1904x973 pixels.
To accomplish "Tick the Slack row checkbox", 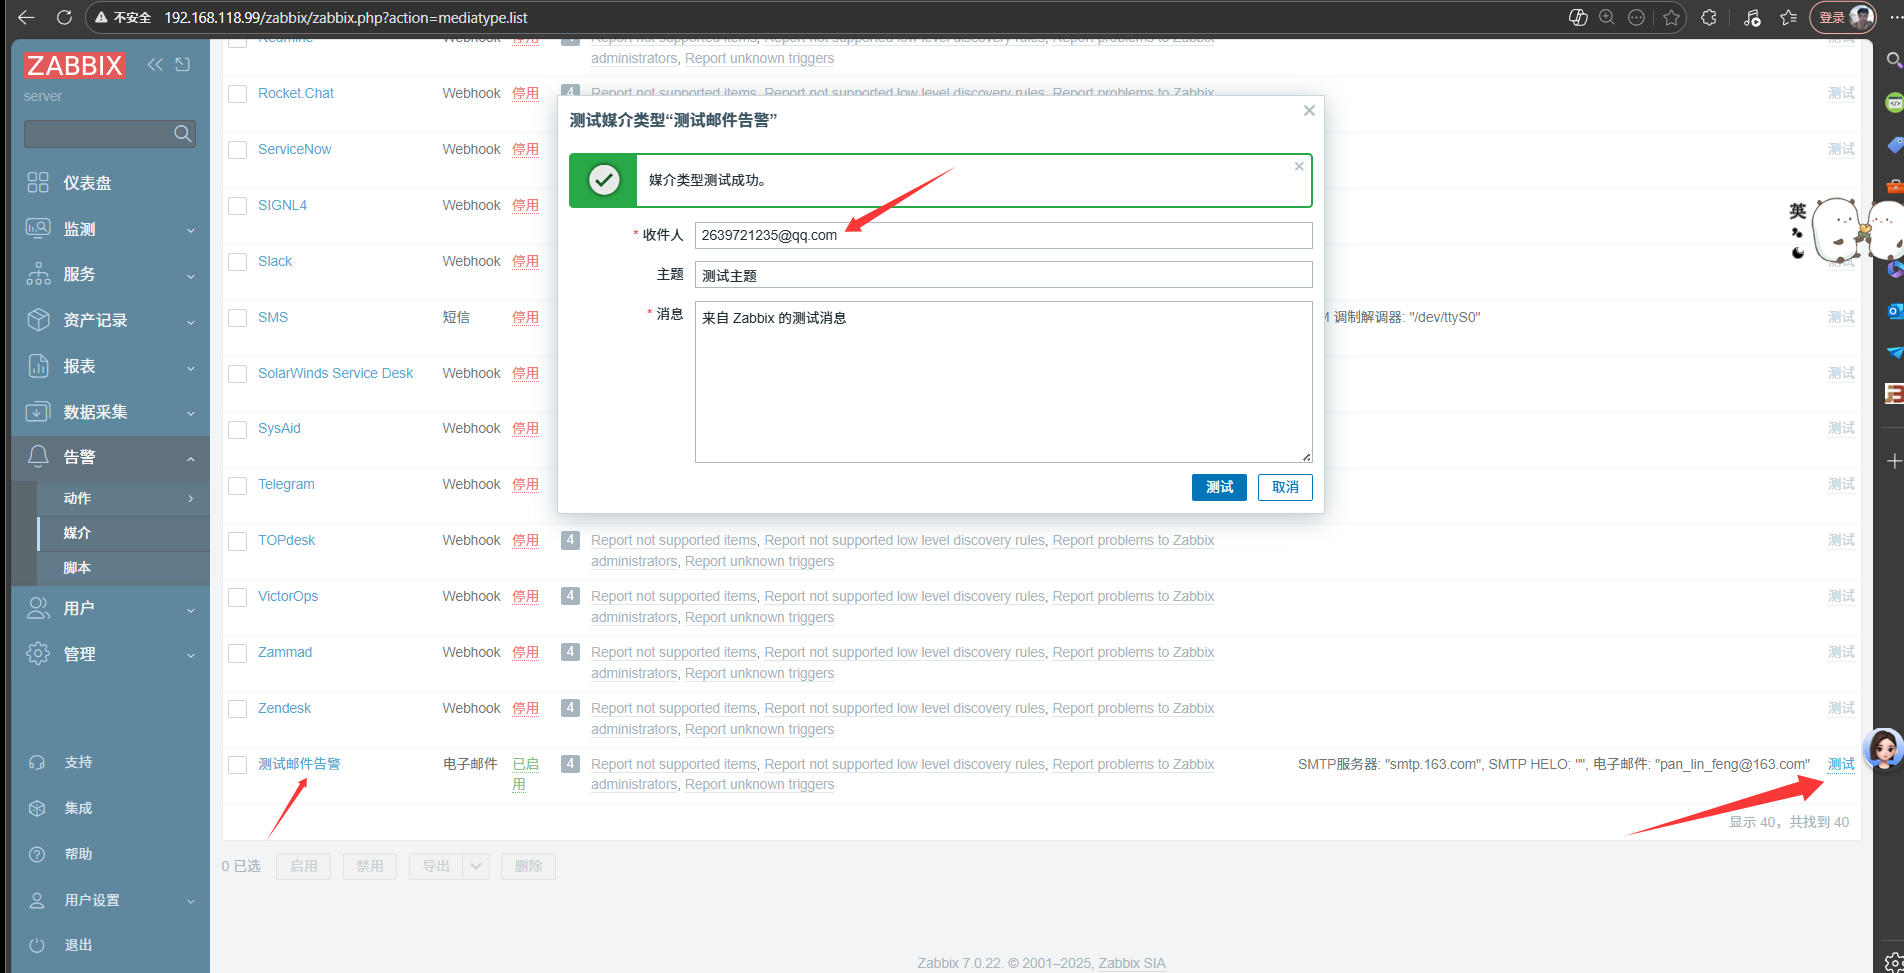I will pos(238,262).
